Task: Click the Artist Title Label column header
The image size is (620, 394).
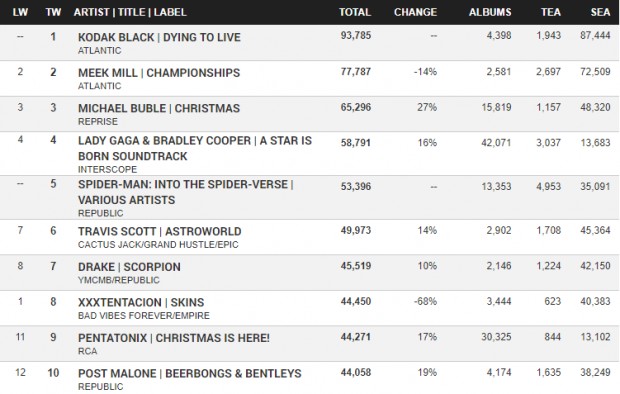Action: 130,12
